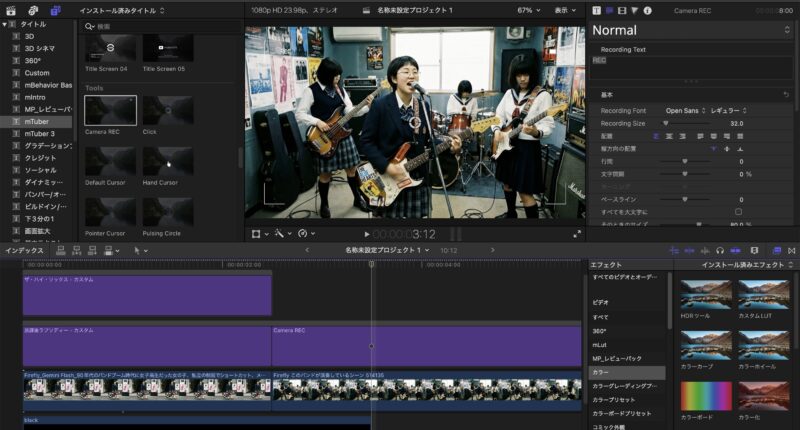Switch to the Title inspector icon
This screenshot has width=800, height=430.
[x=596, y=10]
